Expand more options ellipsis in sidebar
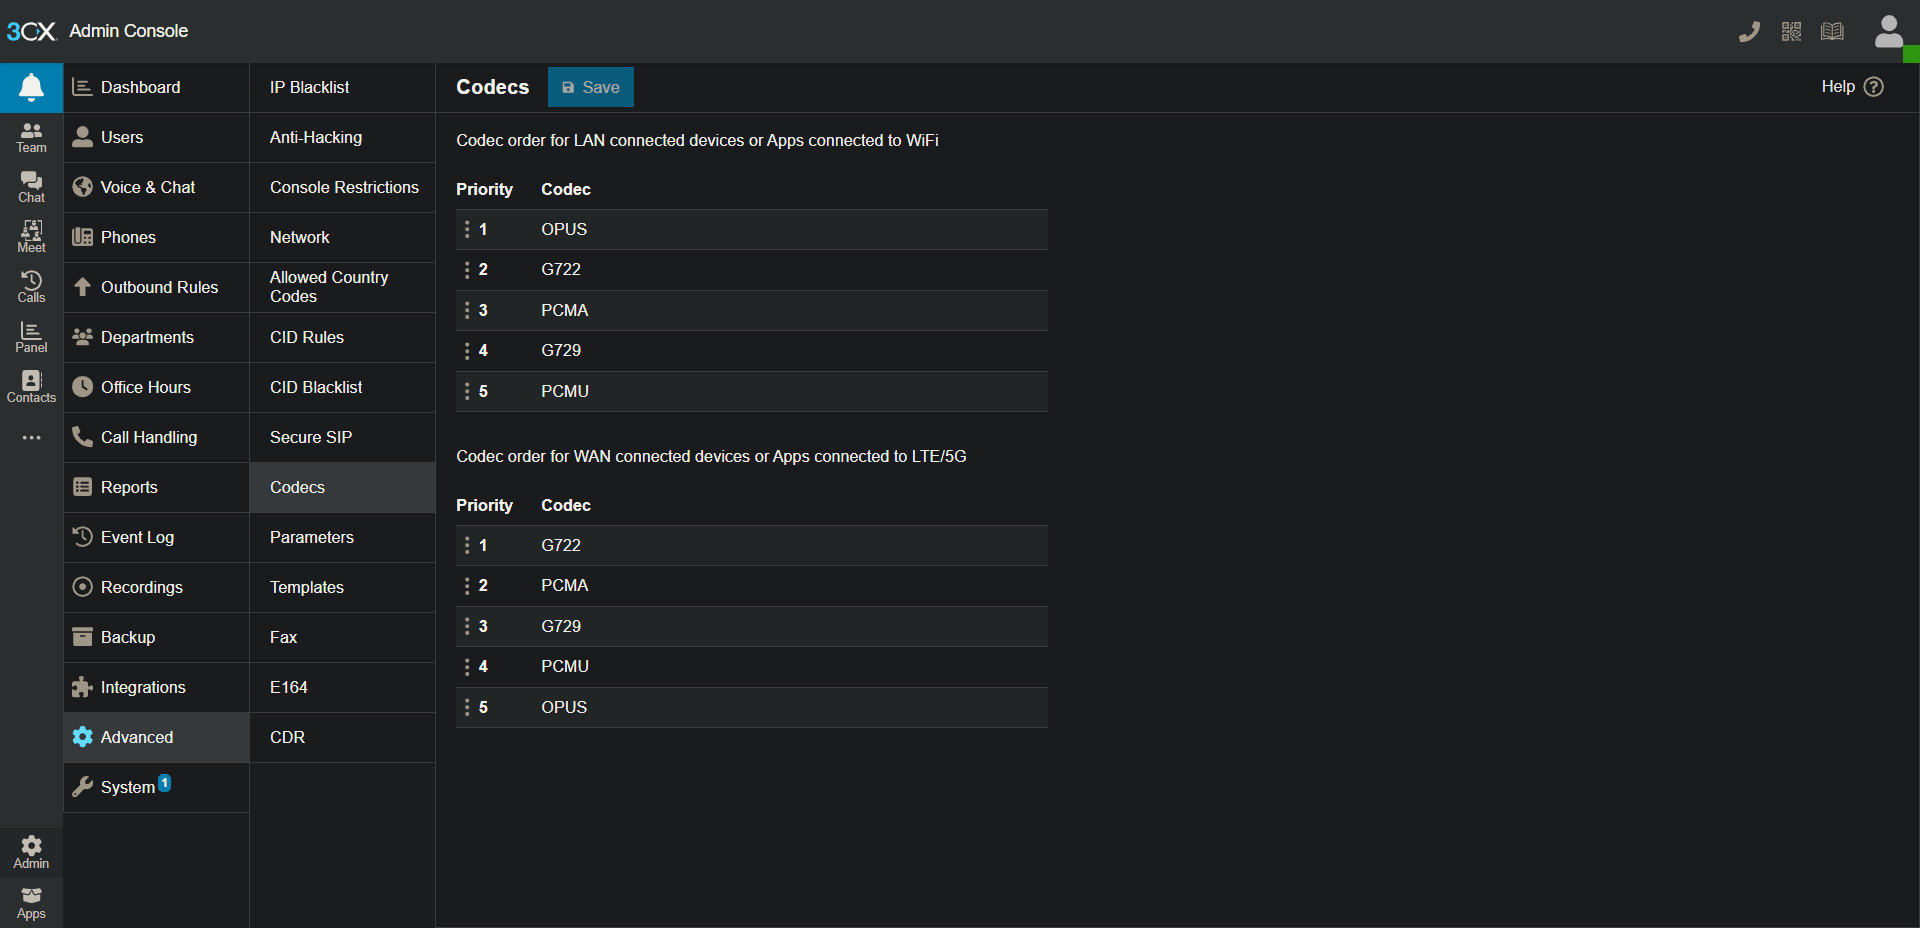The height and width of the screenshot is (928, 1920). click(x=31, y=438)
